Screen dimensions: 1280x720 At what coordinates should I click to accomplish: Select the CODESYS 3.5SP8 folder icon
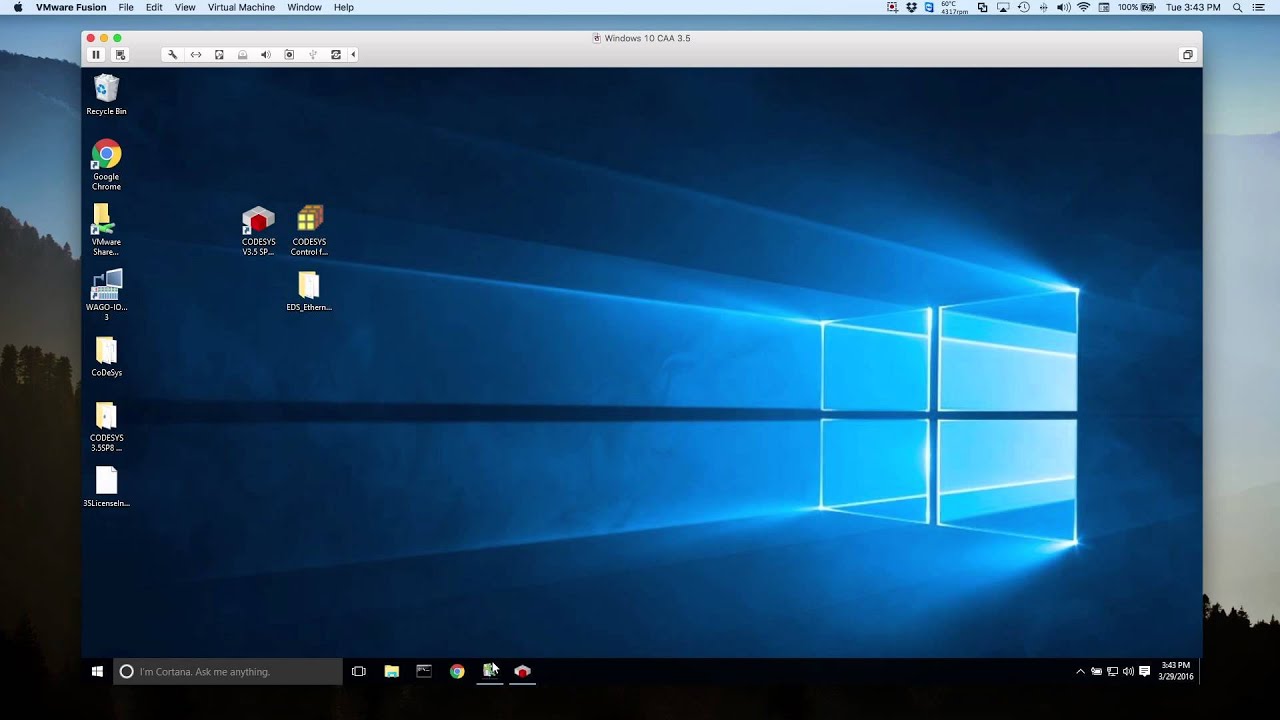pyautogui.click(x=106, y=427)
